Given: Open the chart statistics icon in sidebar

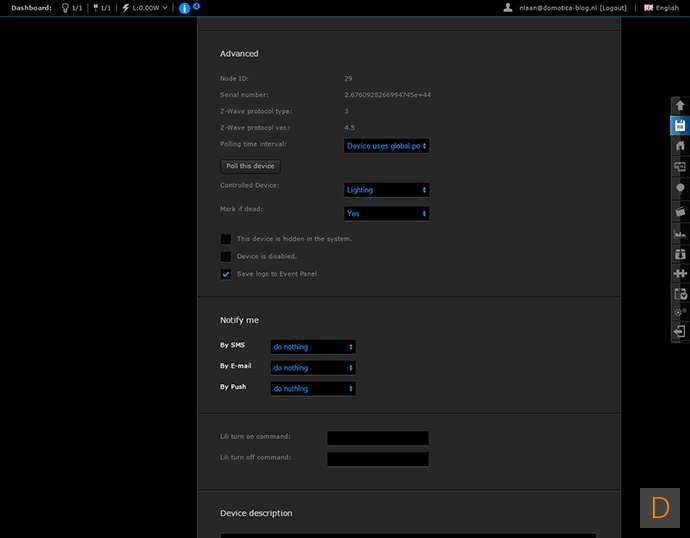Looking at the screenshot, I should pos(680,232).
